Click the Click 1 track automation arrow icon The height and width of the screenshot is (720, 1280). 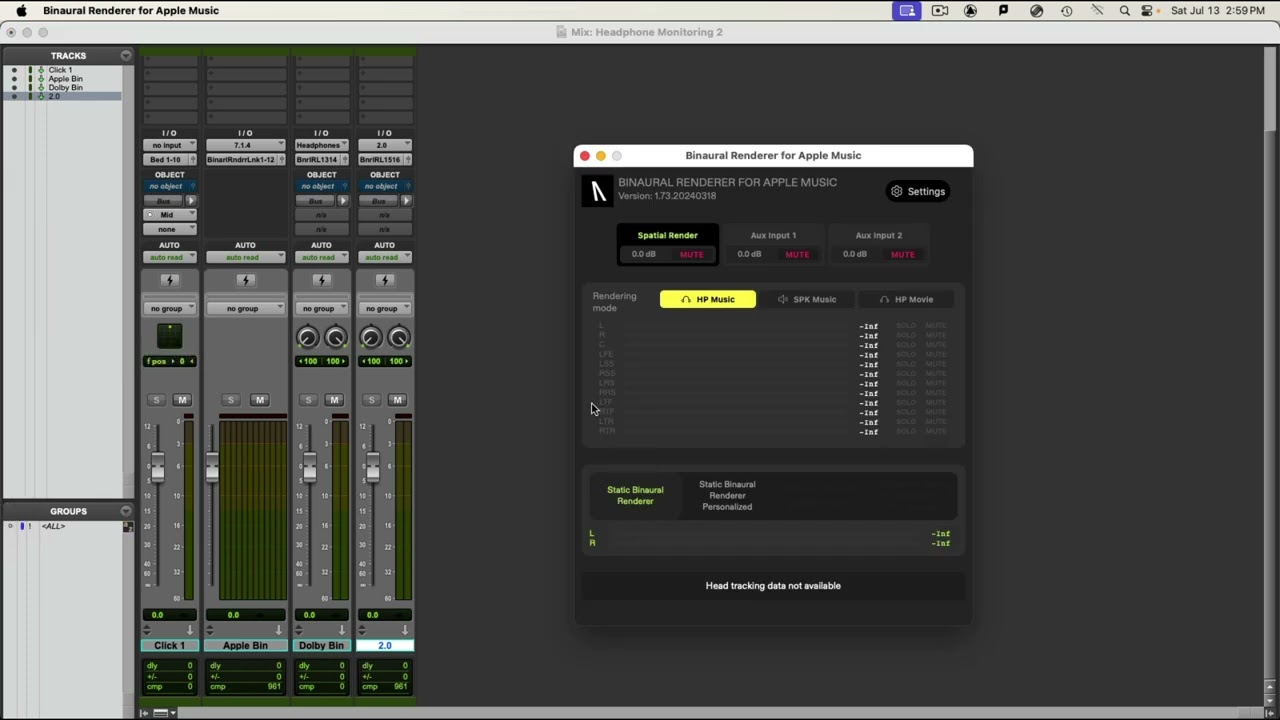(189, 630)
